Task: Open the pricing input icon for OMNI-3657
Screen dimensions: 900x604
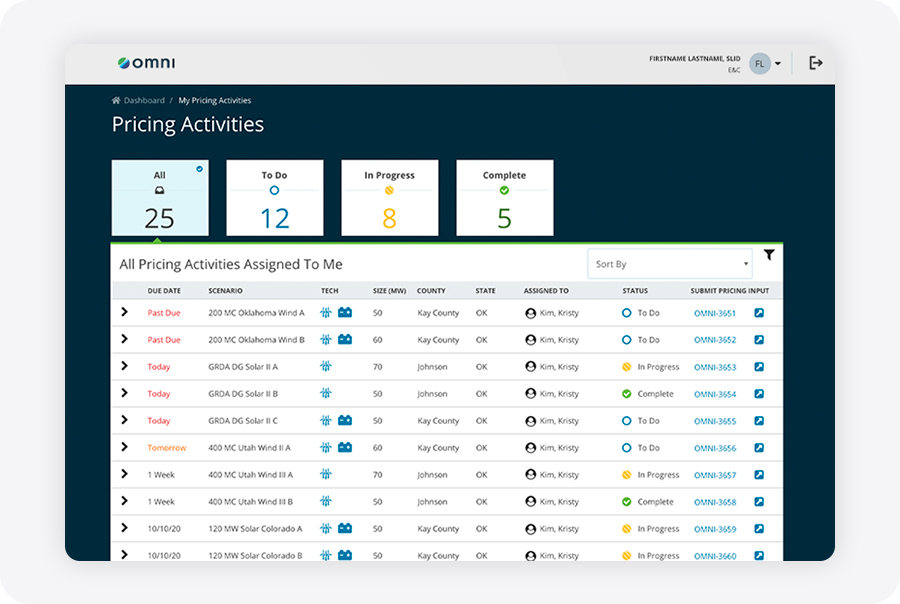Action: point(759,475)
